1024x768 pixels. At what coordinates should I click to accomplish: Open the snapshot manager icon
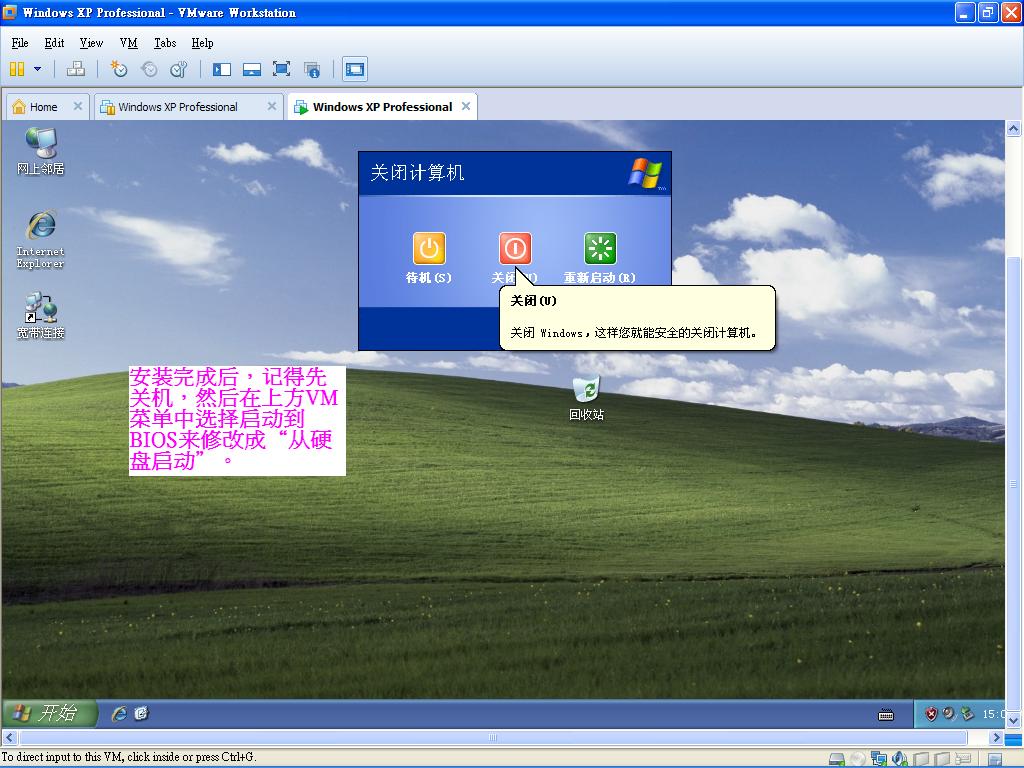pyautogui.click(x=178, y=69)
